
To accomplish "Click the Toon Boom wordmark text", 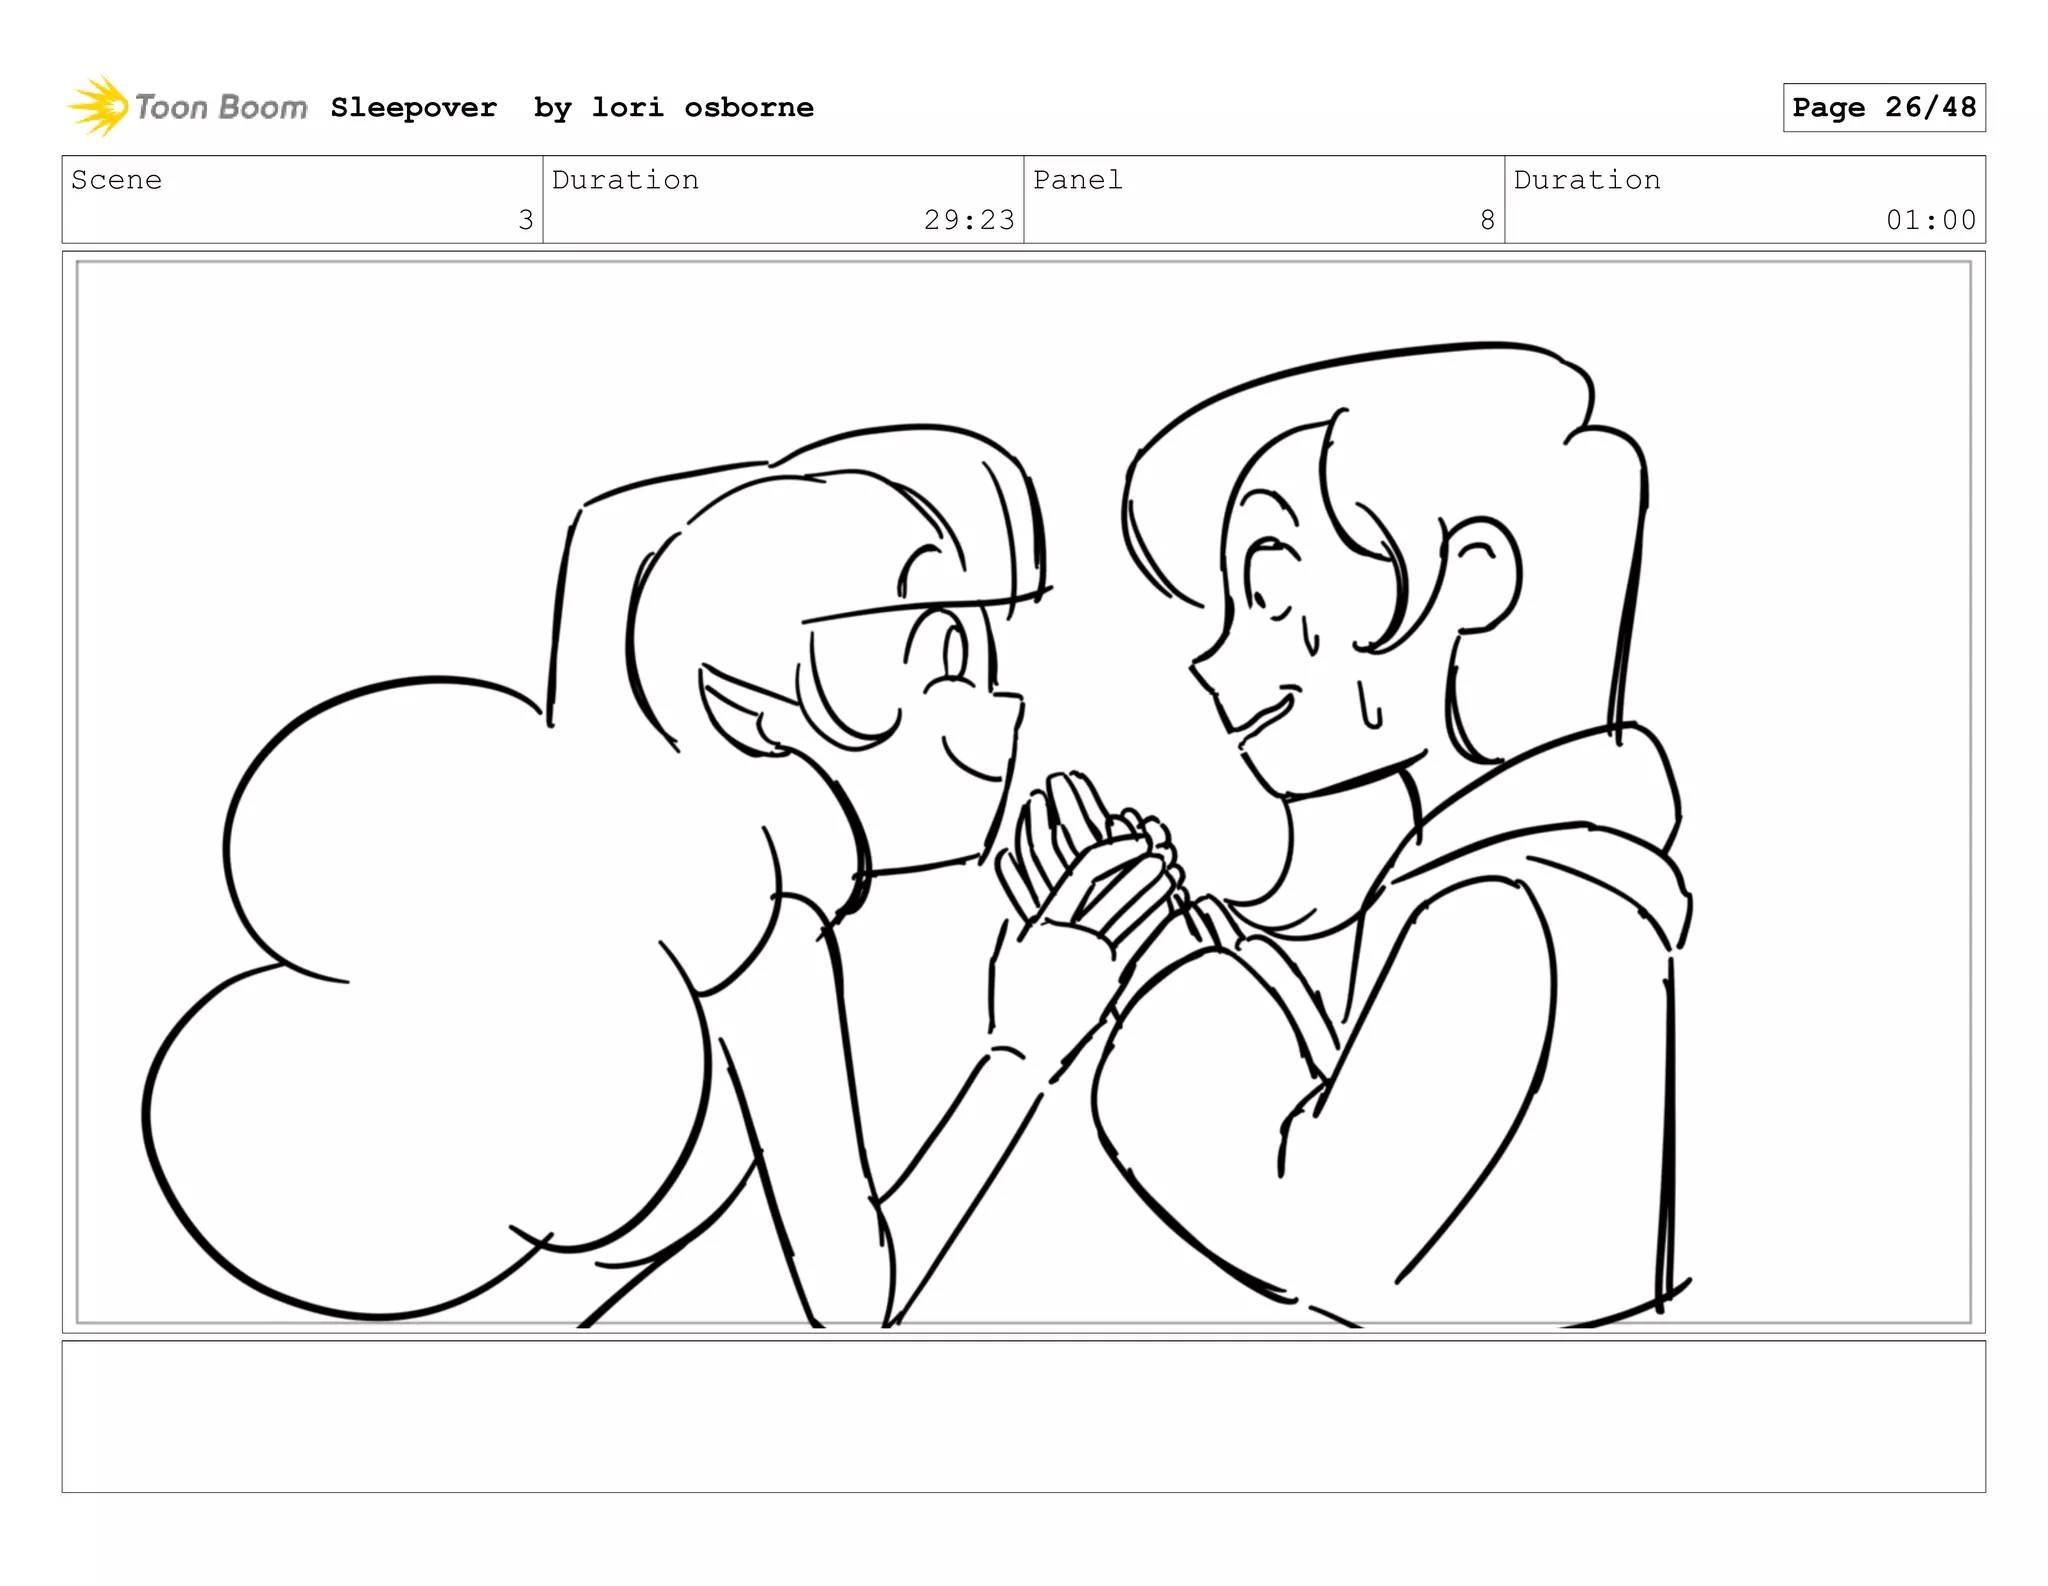I will click(x=221, y=107).
